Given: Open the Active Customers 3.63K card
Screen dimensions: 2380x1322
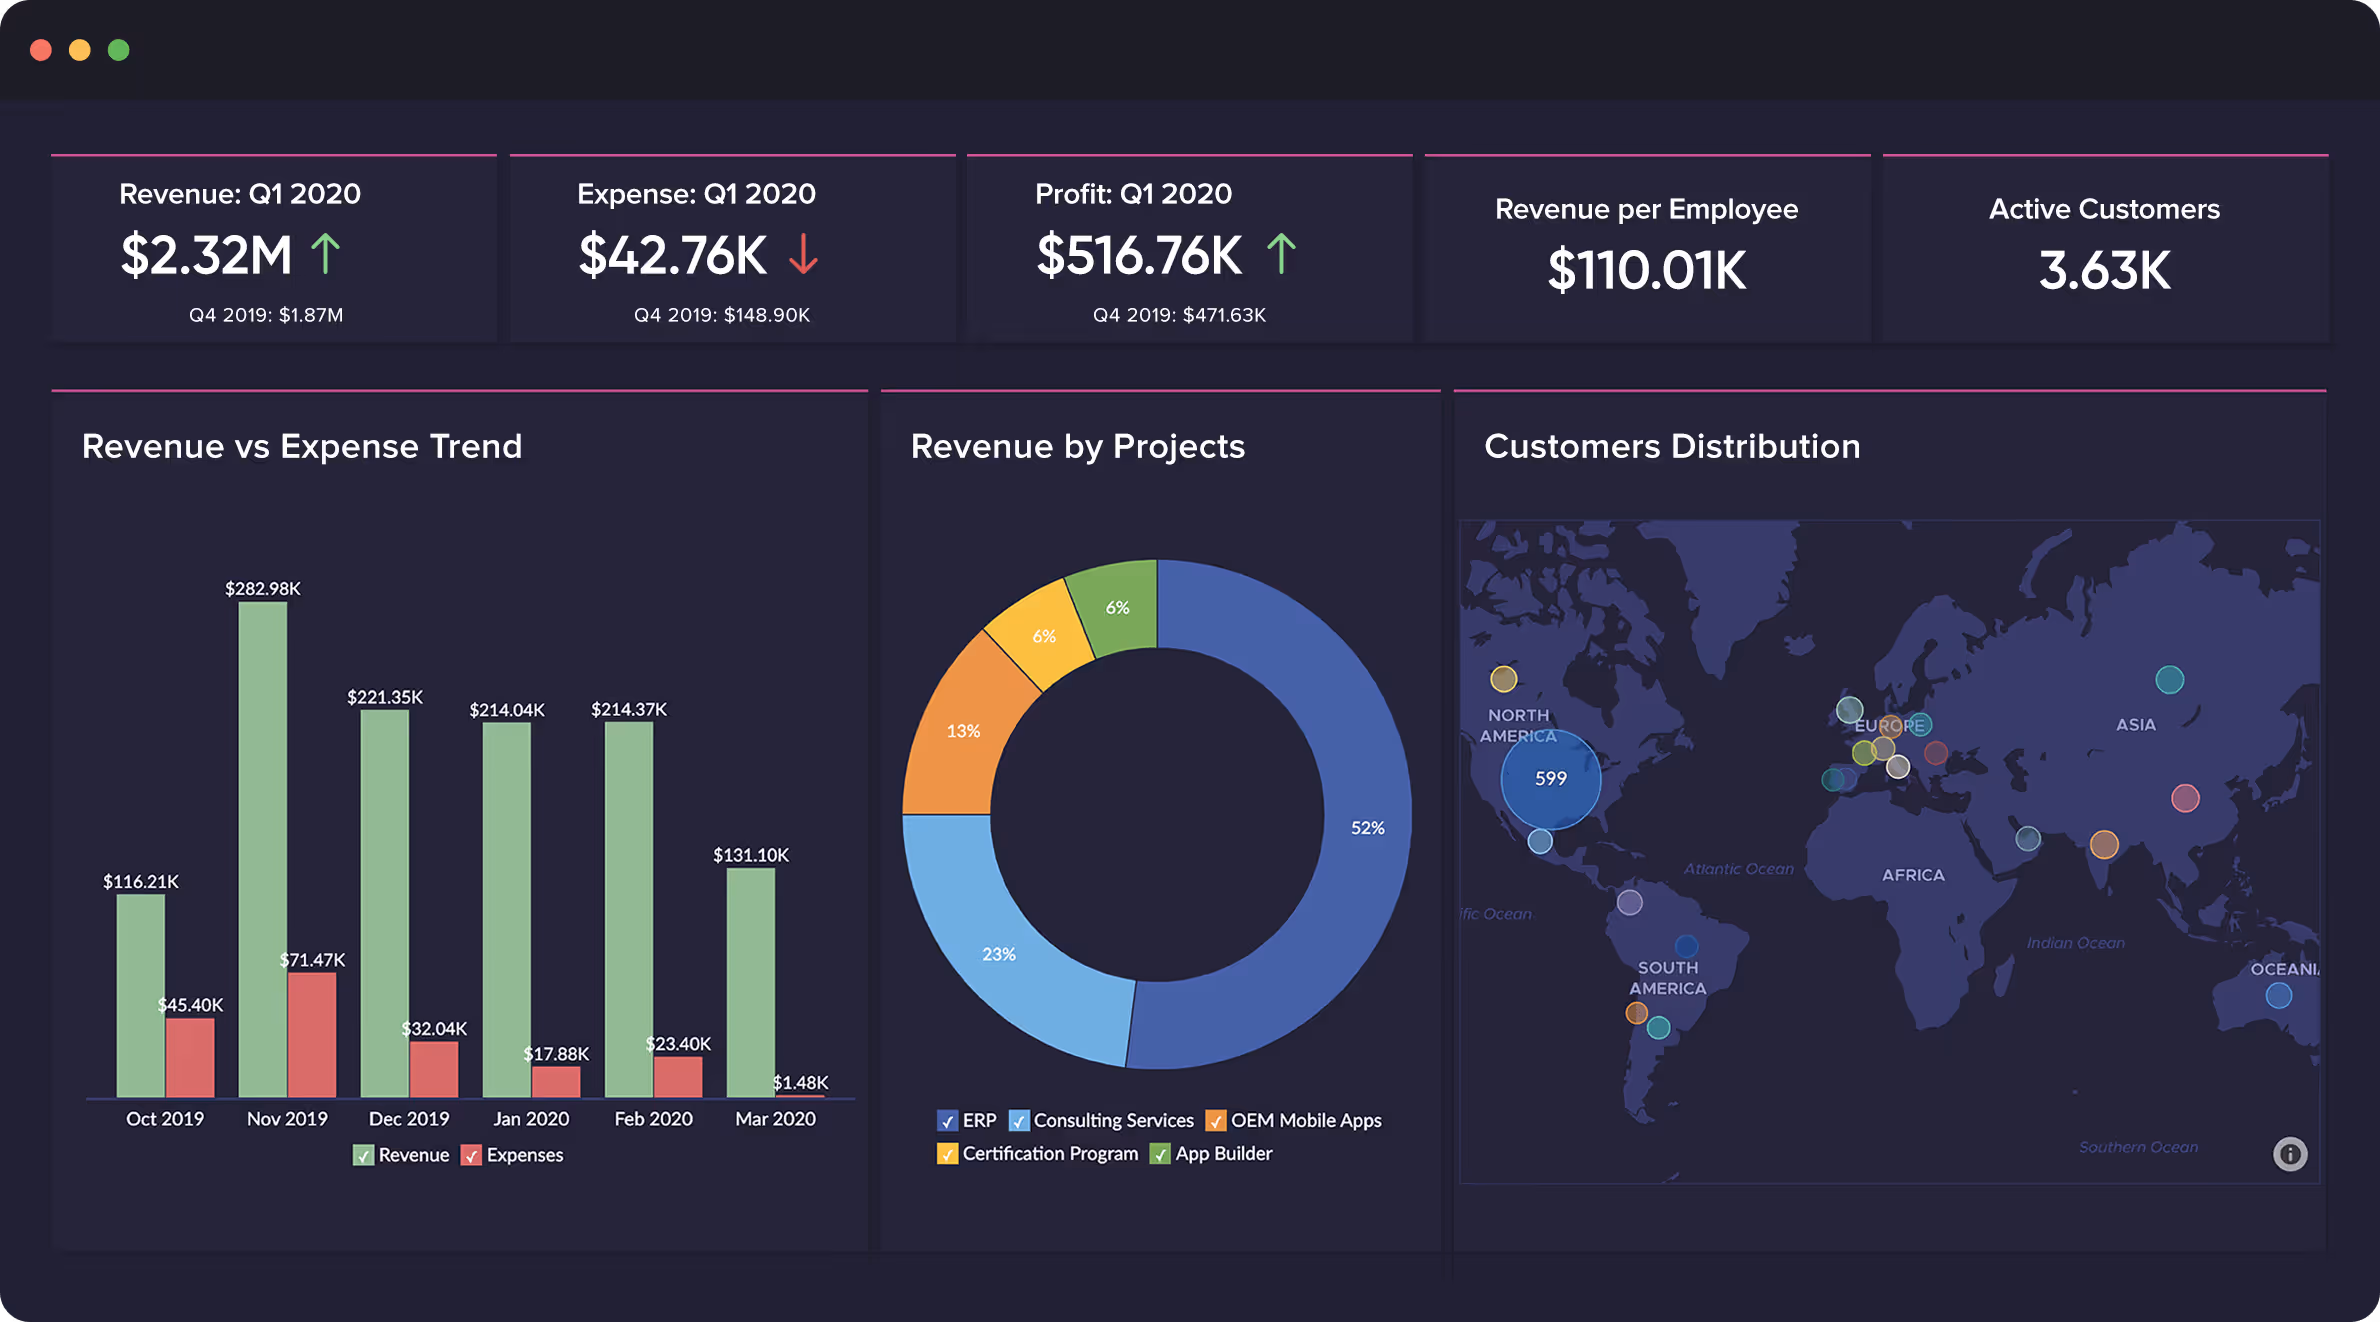Looking at the screenshot, I should click(2104, 250).
